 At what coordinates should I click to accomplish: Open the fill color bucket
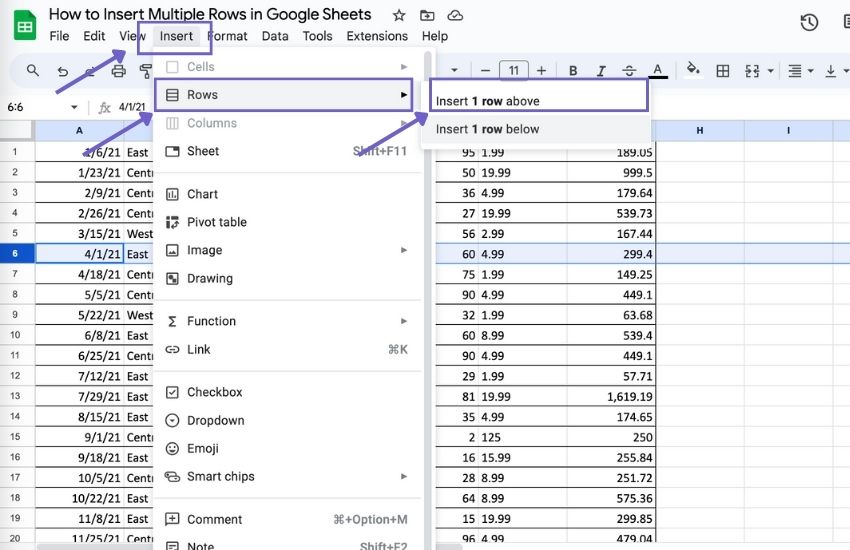tap(692, 70)
